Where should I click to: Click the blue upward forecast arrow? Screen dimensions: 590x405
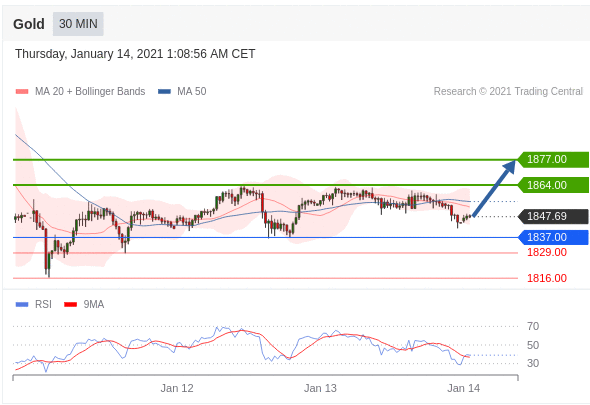tap(494, 188)
